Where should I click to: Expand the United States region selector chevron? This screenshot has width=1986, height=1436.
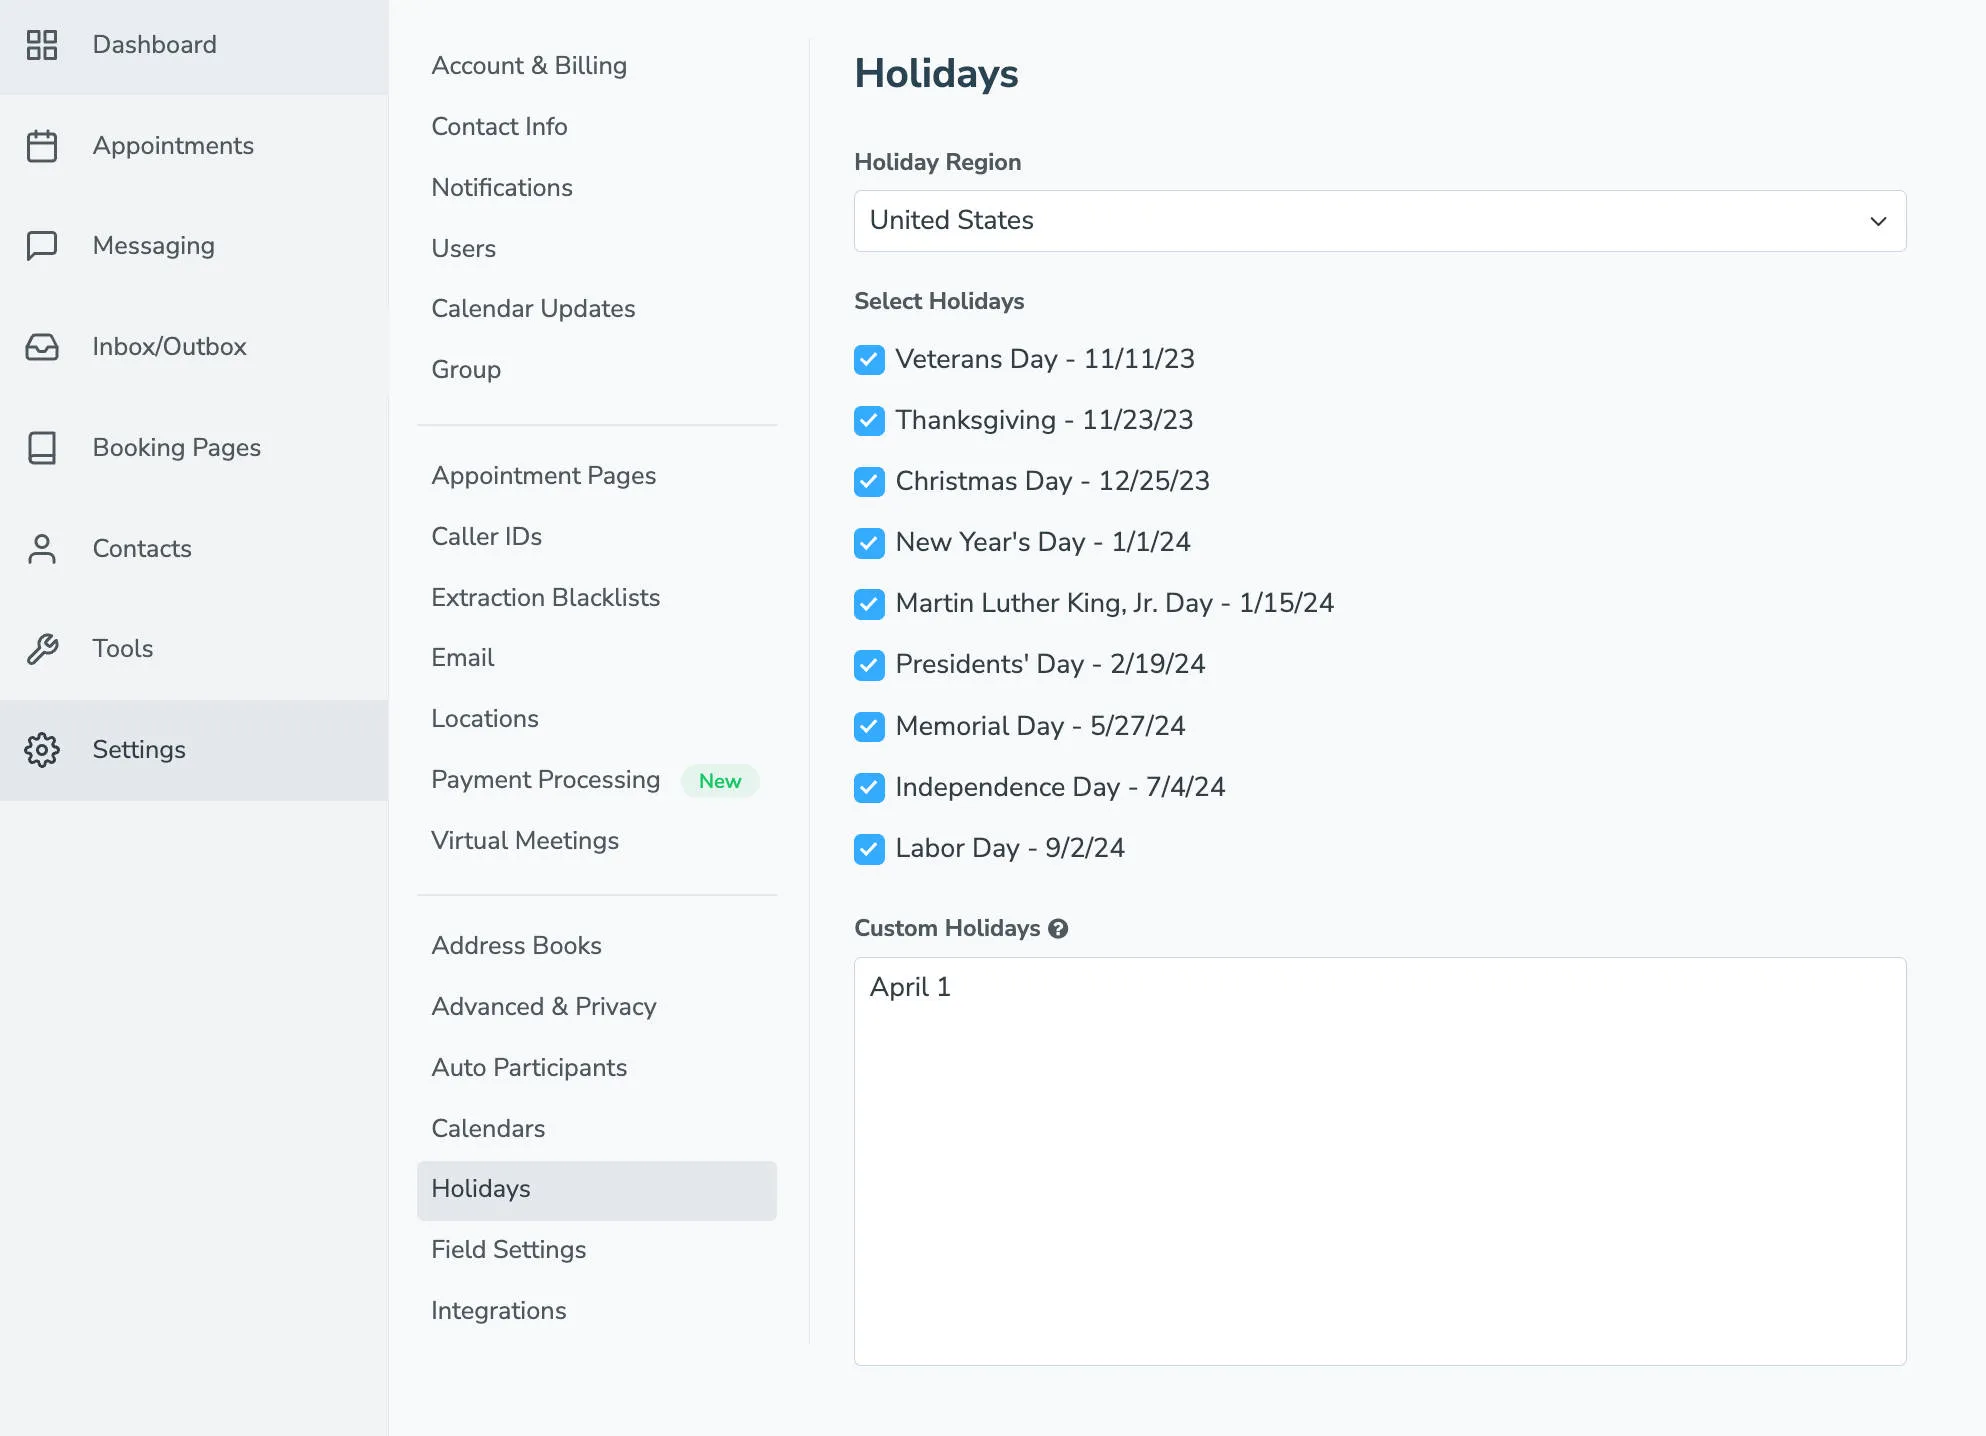(x=1878, y=221)
